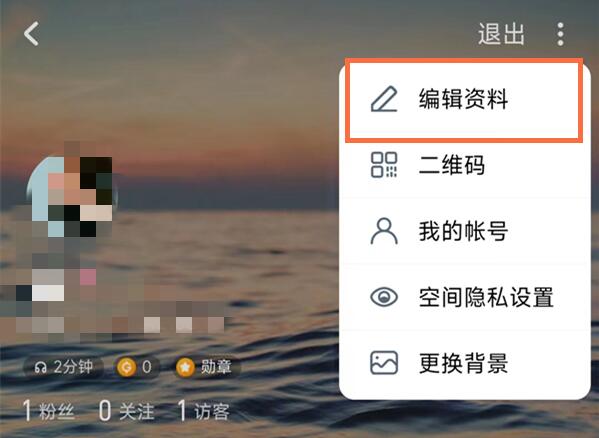Viewport: 599px width, 438px height.
Task: Click the QR code icon
Action: [384, 165]
